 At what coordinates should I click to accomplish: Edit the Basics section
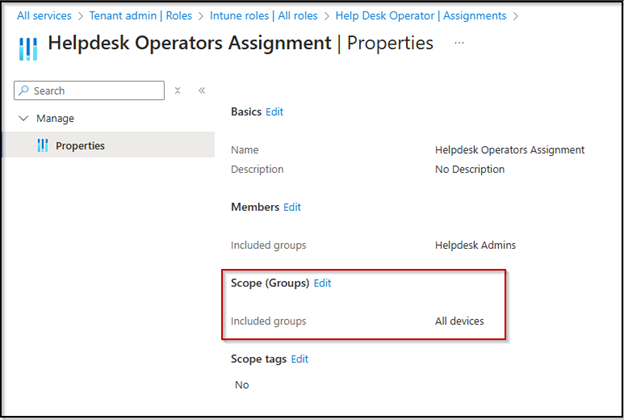point(274,112)
